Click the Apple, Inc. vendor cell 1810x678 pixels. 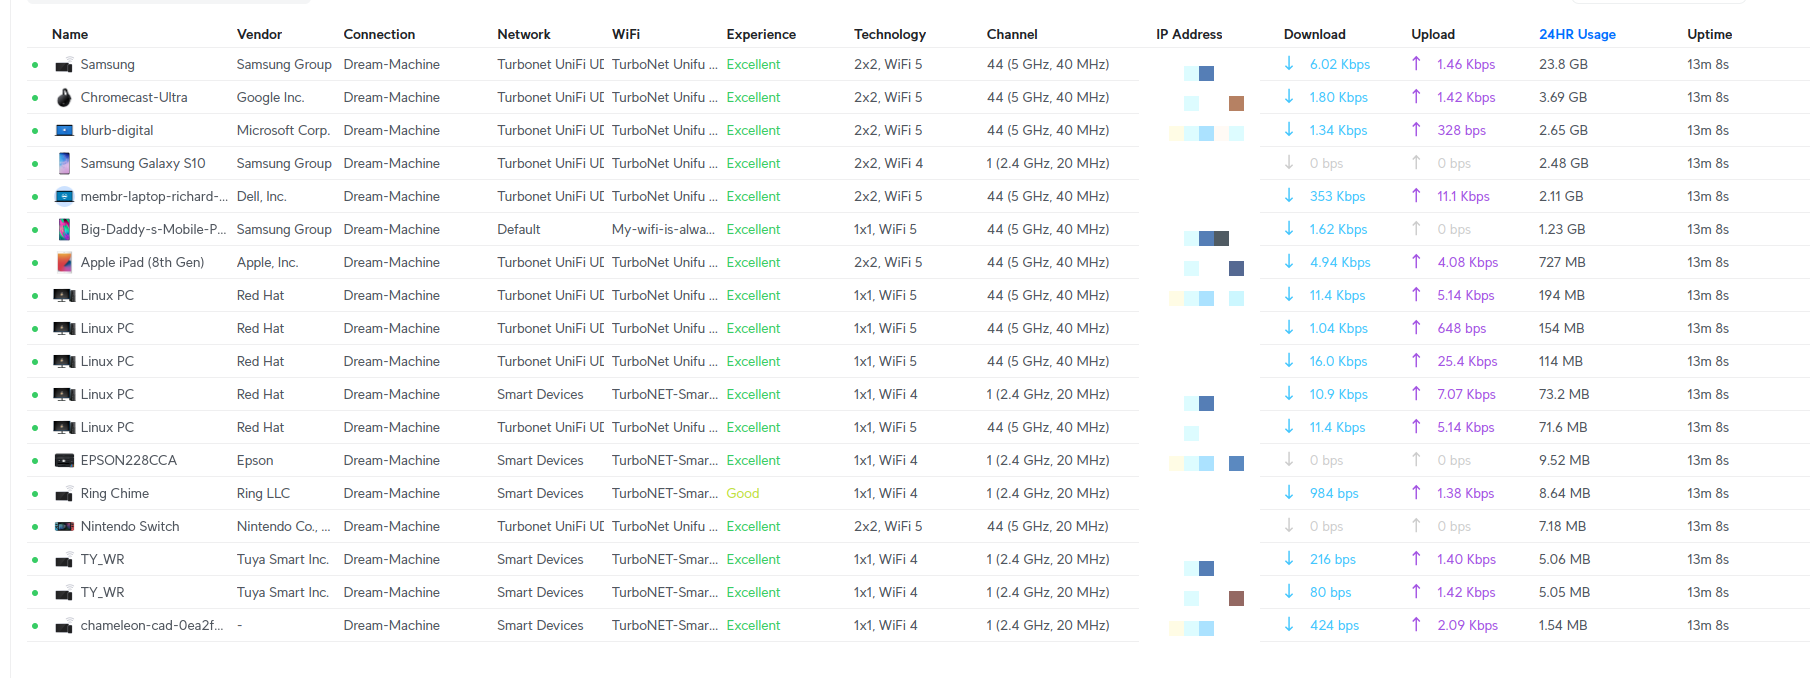coord(267,262)
